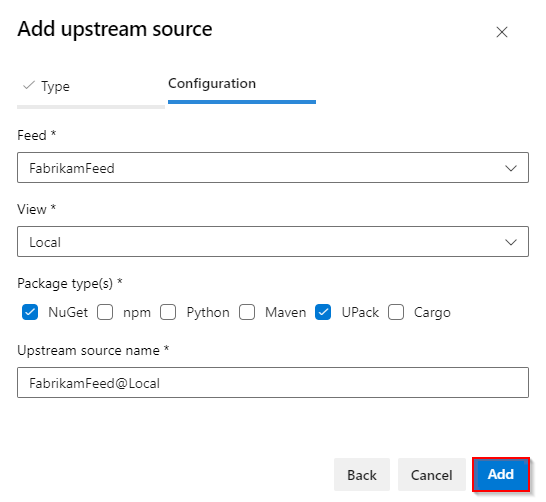Uncheck the UPack package type

pos(323,312)
